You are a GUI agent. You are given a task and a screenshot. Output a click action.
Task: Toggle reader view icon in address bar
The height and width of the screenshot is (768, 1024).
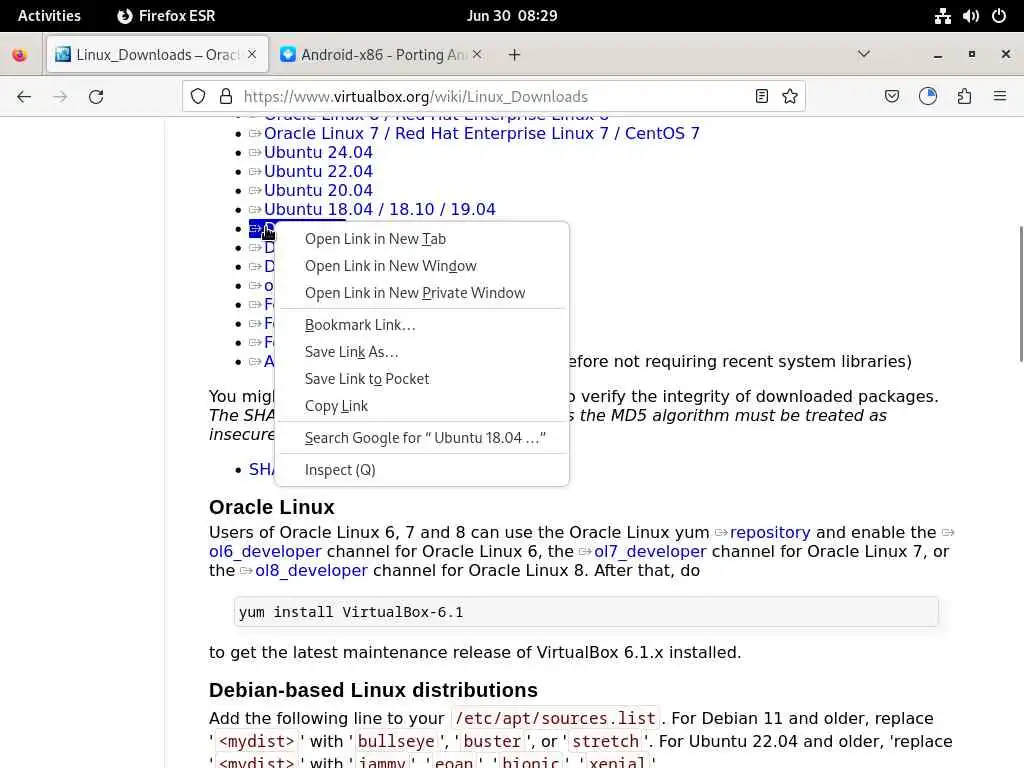point(761,97)
